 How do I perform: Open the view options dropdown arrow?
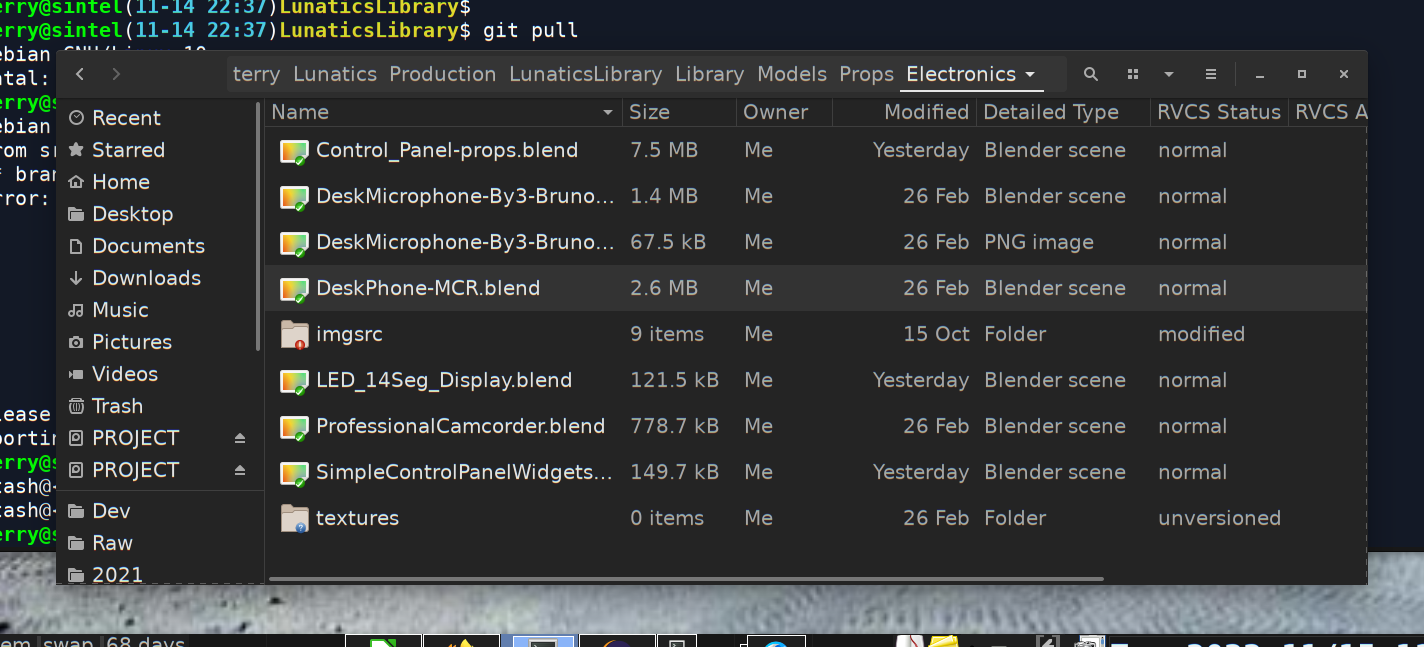(x=1169, y=74)
